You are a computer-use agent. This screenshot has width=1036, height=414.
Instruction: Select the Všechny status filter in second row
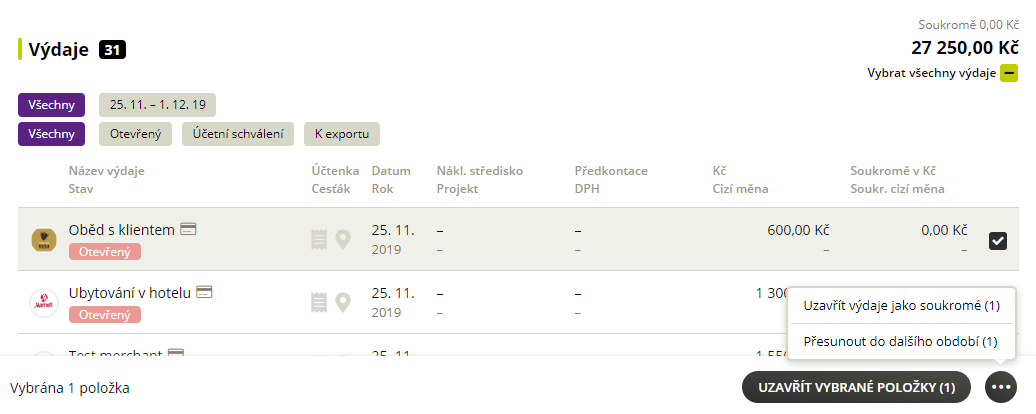click(52, 134)
